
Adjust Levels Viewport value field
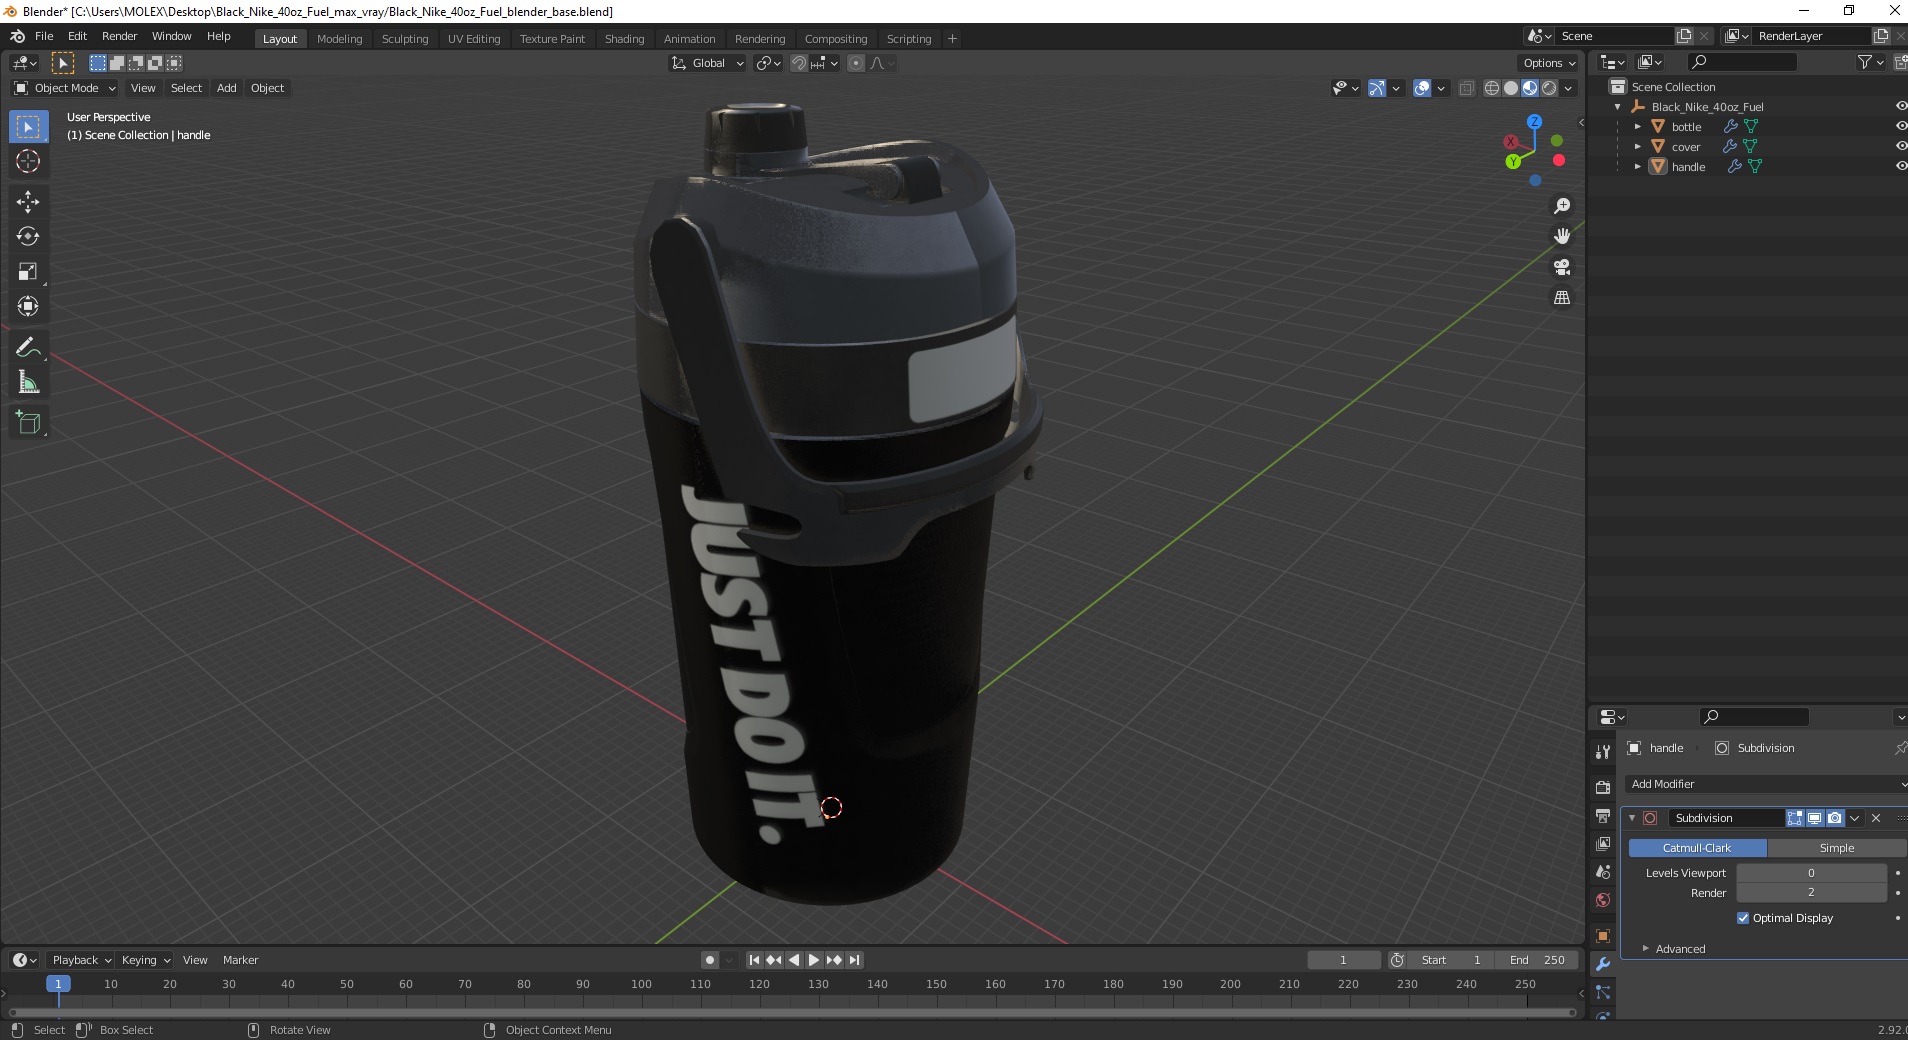[1811, 873]
